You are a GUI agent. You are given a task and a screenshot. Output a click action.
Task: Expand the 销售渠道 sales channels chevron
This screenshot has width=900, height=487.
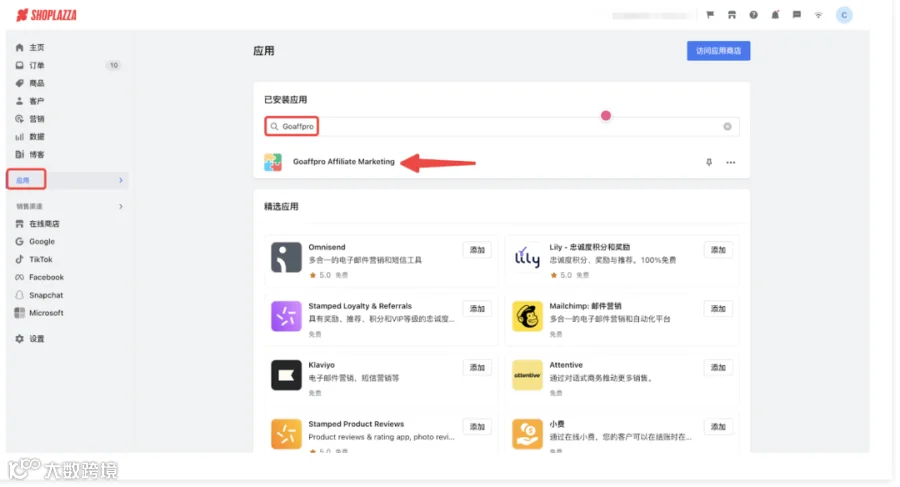click(121, 206)
